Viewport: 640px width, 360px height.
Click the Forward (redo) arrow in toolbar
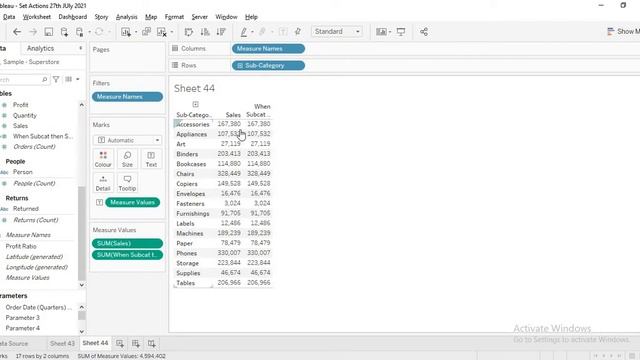33,32
